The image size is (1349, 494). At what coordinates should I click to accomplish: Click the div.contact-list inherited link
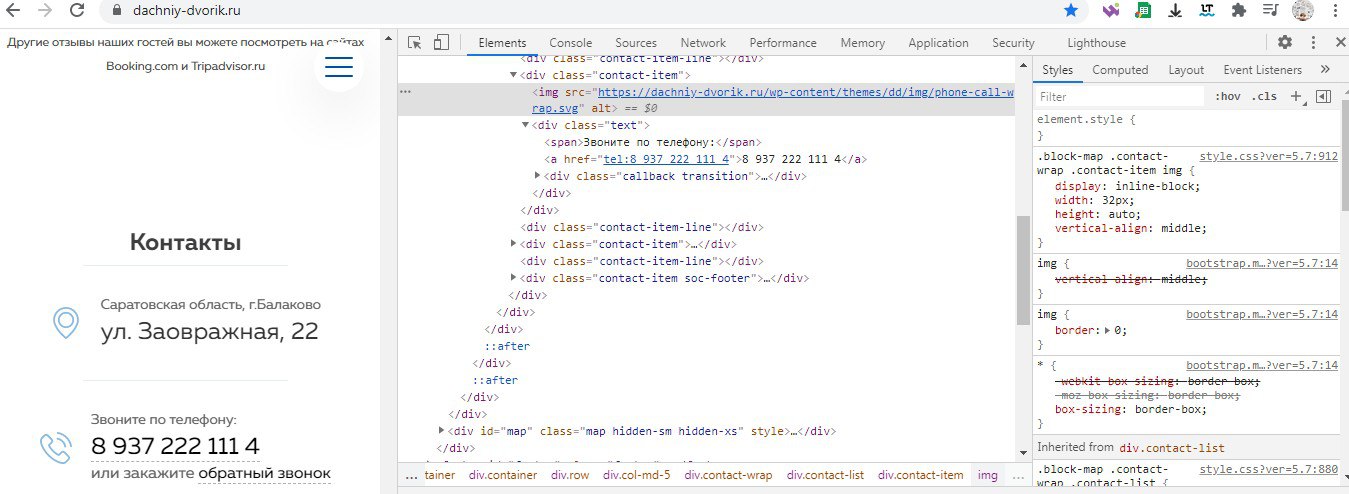[1172, 447]
